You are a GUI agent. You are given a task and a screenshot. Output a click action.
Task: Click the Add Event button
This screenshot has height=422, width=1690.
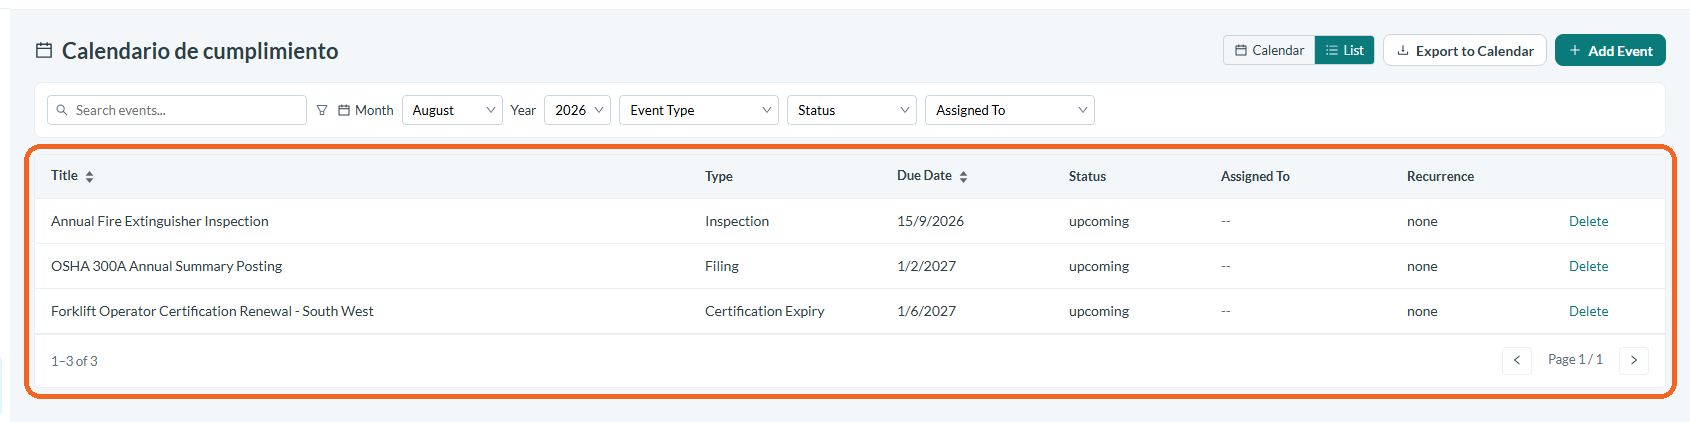(x=1610, y=50)
